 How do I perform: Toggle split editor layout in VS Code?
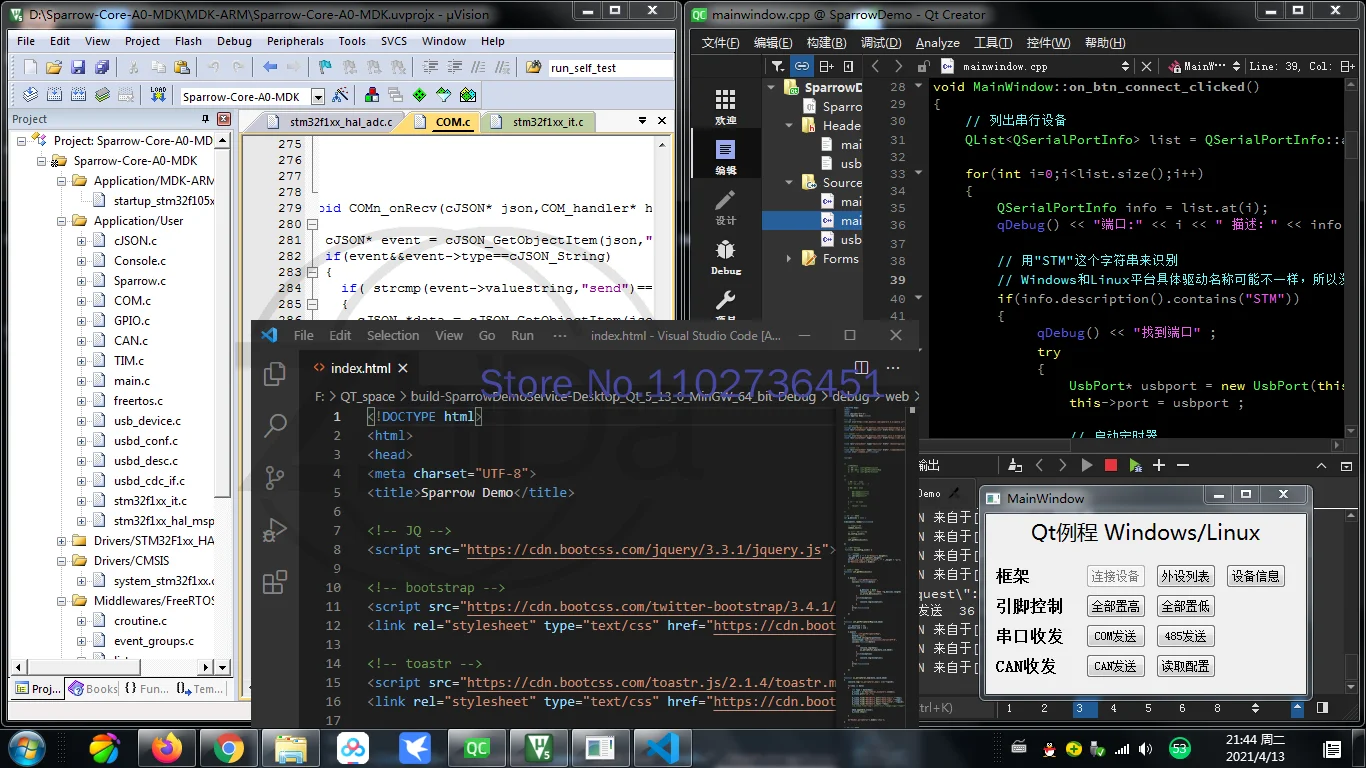pyautogui.click(x=860, y=368)
